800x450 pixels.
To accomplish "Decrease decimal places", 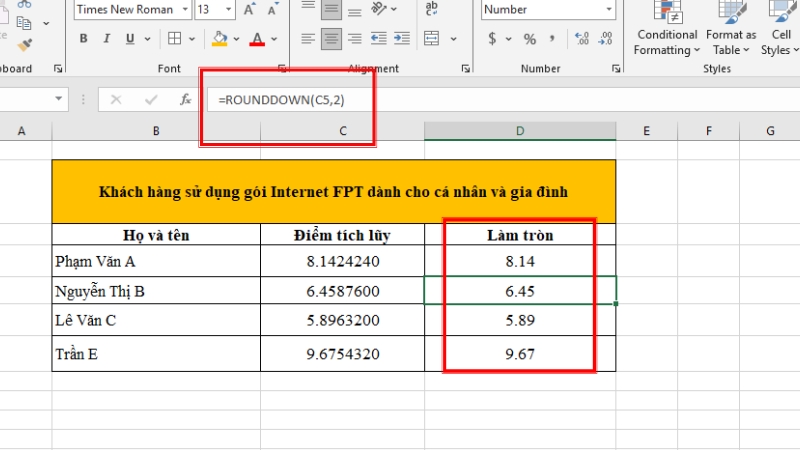I will 605,39.
